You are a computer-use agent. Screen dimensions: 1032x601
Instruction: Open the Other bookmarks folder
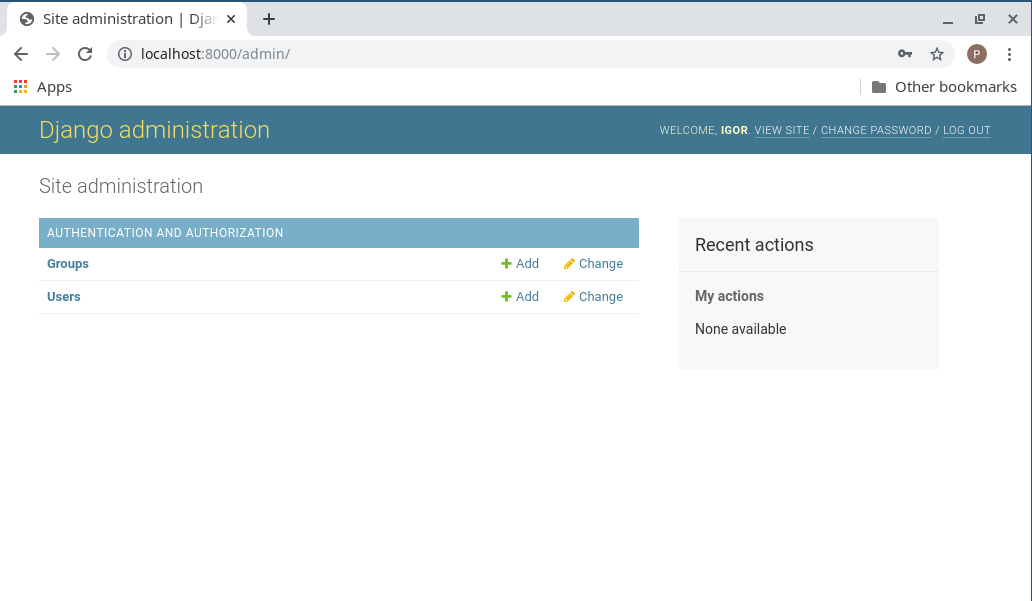click(x=944, y=87)
